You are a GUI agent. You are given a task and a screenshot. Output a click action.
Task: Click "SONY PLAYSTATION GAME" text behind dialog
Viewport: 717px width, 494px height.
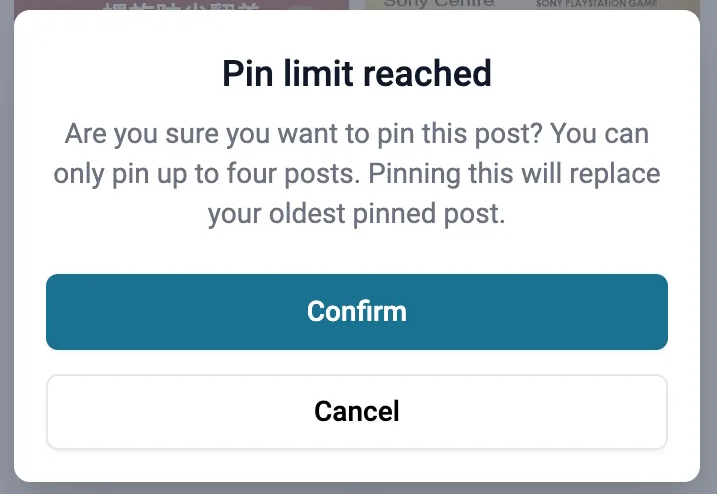pyautogui.click(x=597, y=4)
